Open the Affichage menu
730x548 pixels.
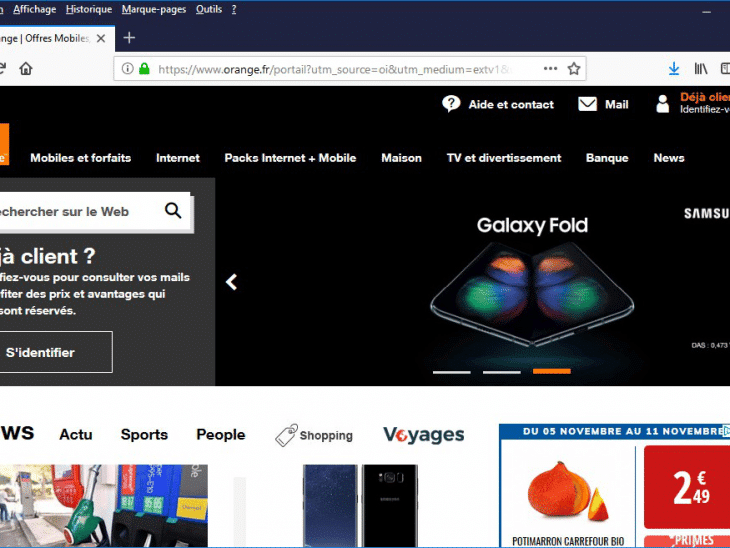pos(34,9)
